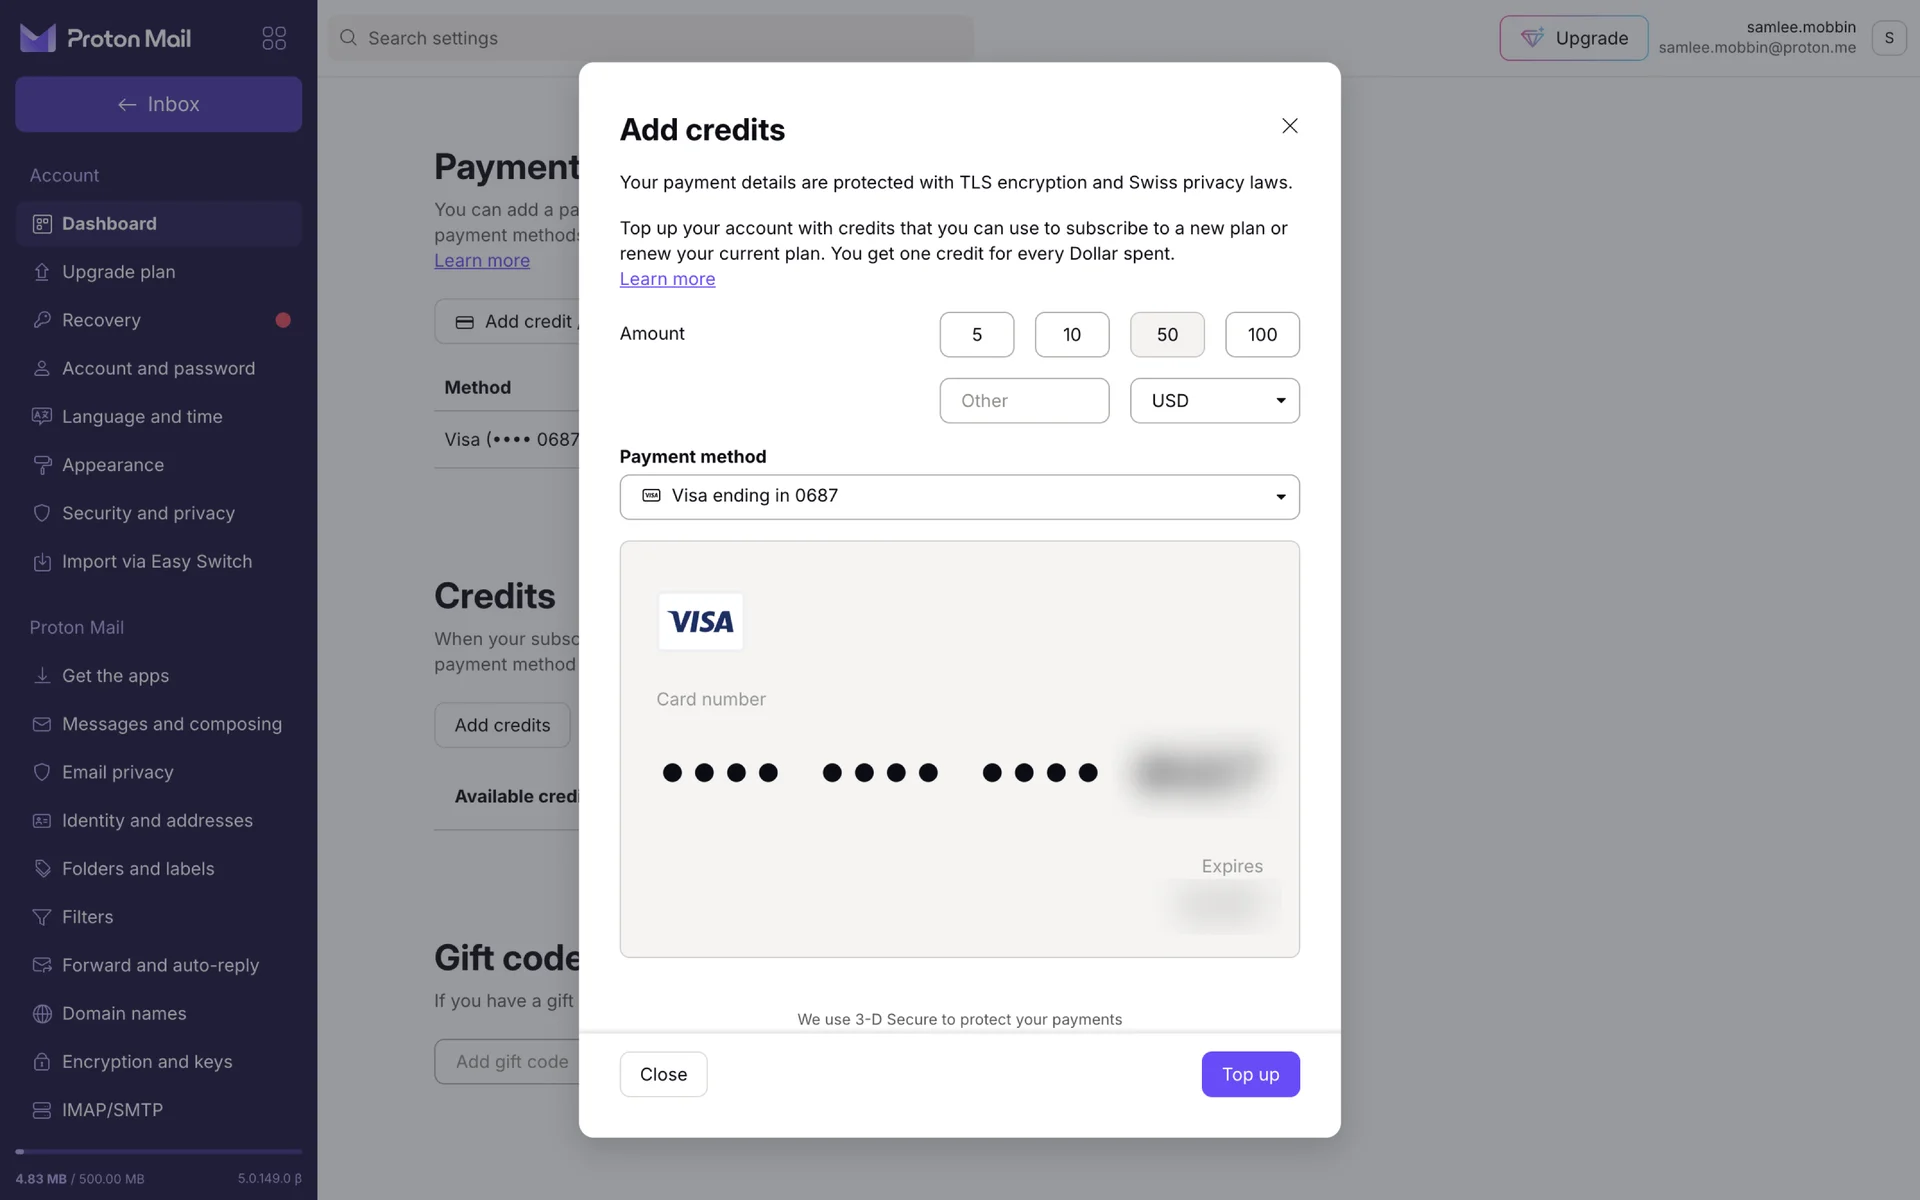1920x1200 pixels.
Task: Click the Domain names globe icon
Action: [x=42, y=1014]
